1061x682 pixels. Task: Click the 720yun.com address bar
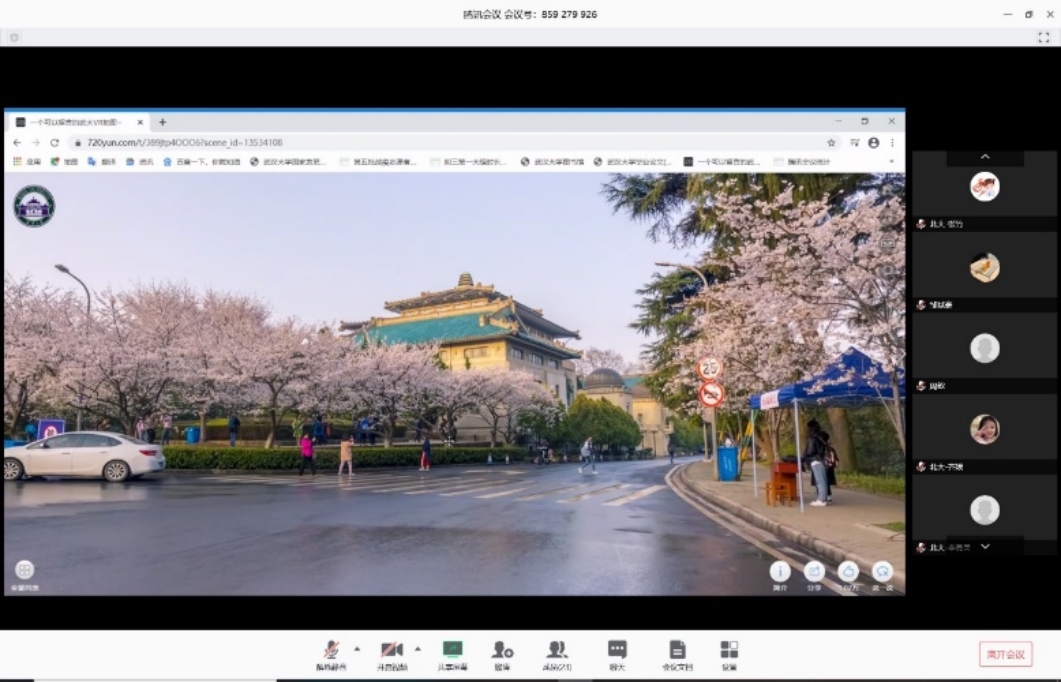click(400, 143)
